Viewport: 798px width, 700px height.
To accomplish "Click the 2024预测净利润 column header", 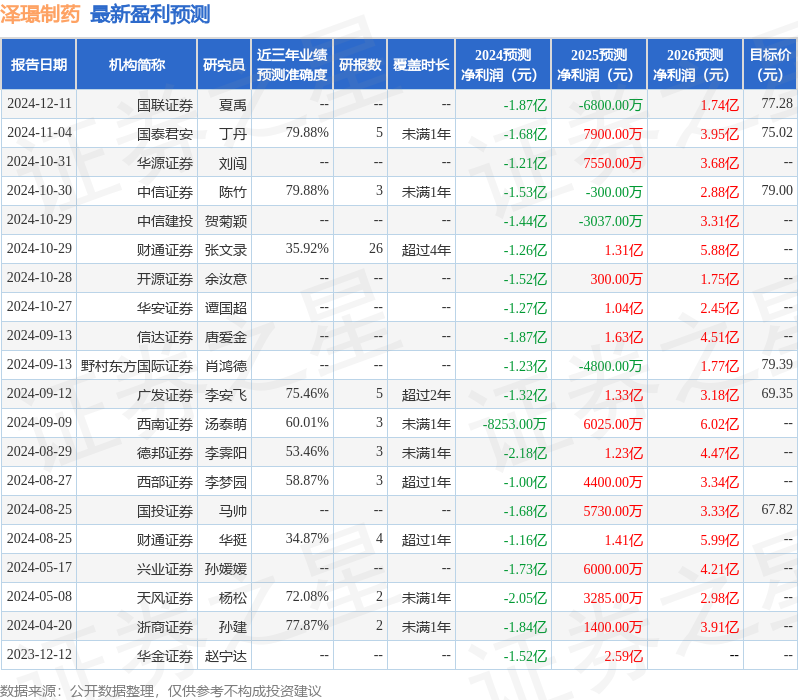I will tap(502, 65).
